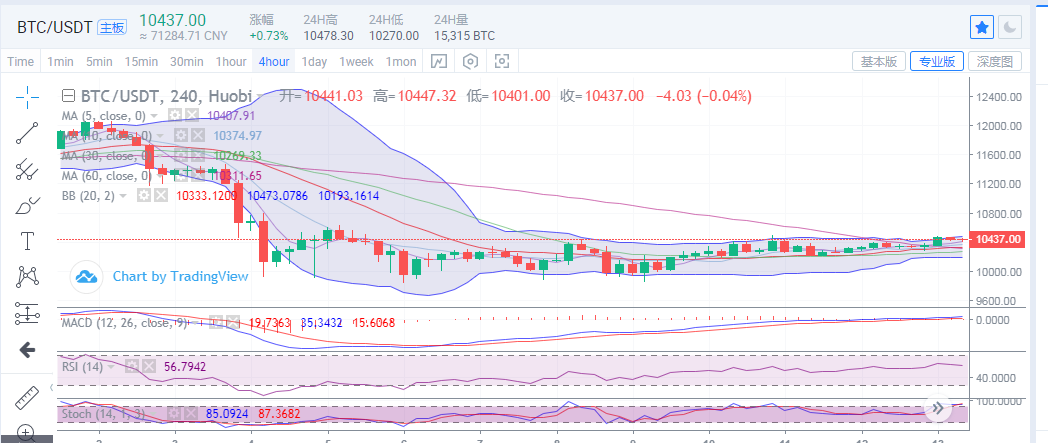Open the pattern drawing tools

pyautogui.click(x=27, y=276)
